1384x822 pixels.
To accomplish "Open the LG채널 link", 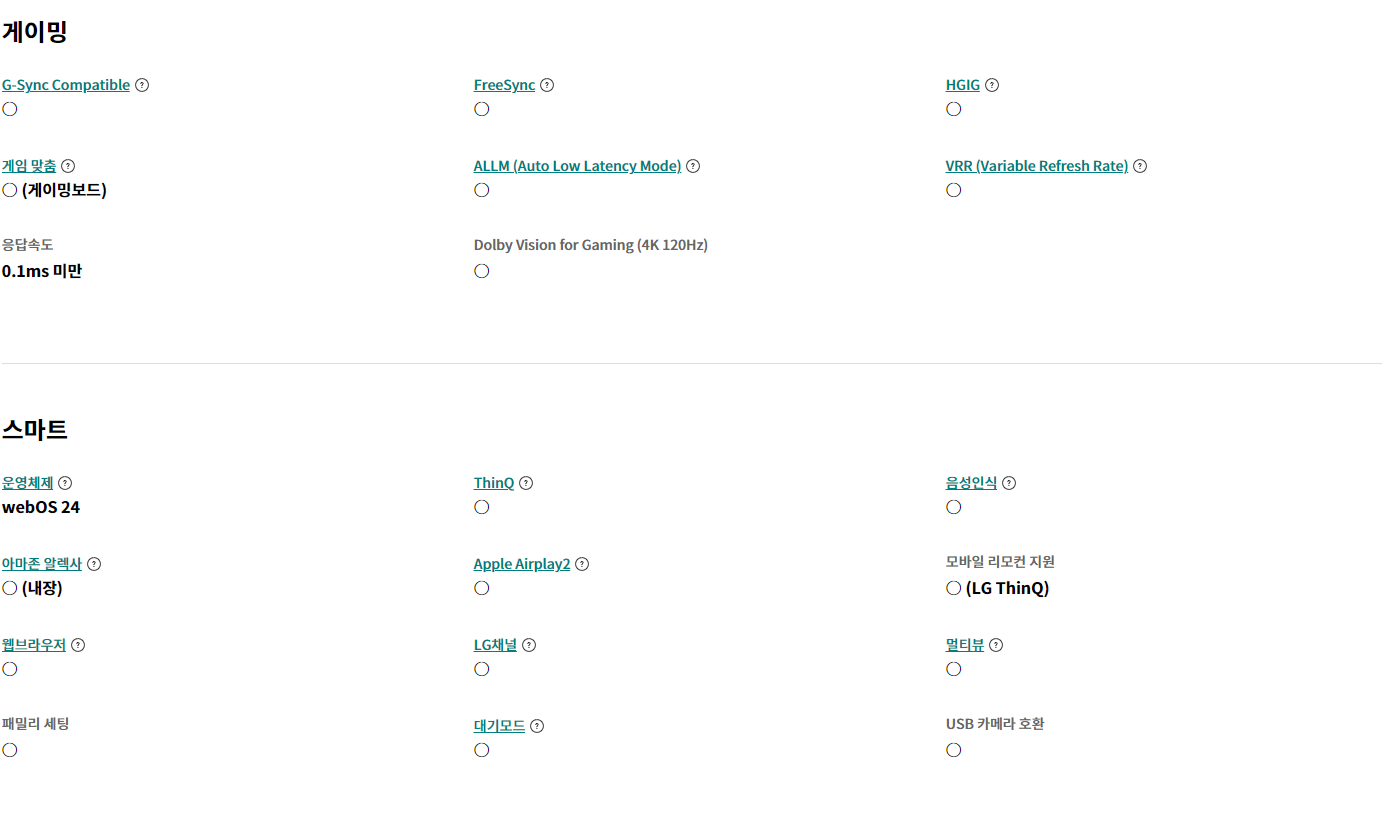I will pyautogui.click(x=495, y=645).
